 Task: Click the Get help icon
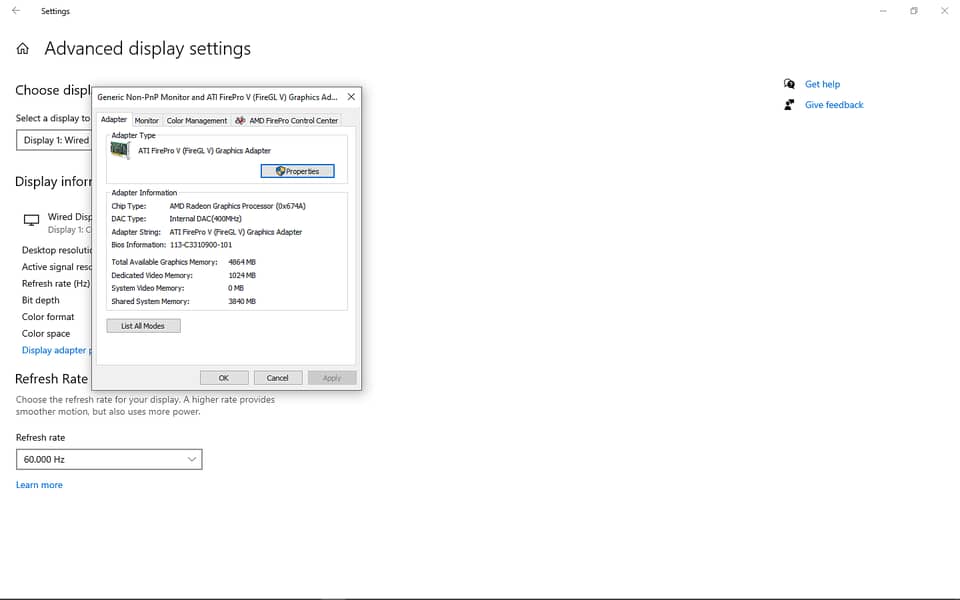tap(789, 84)
